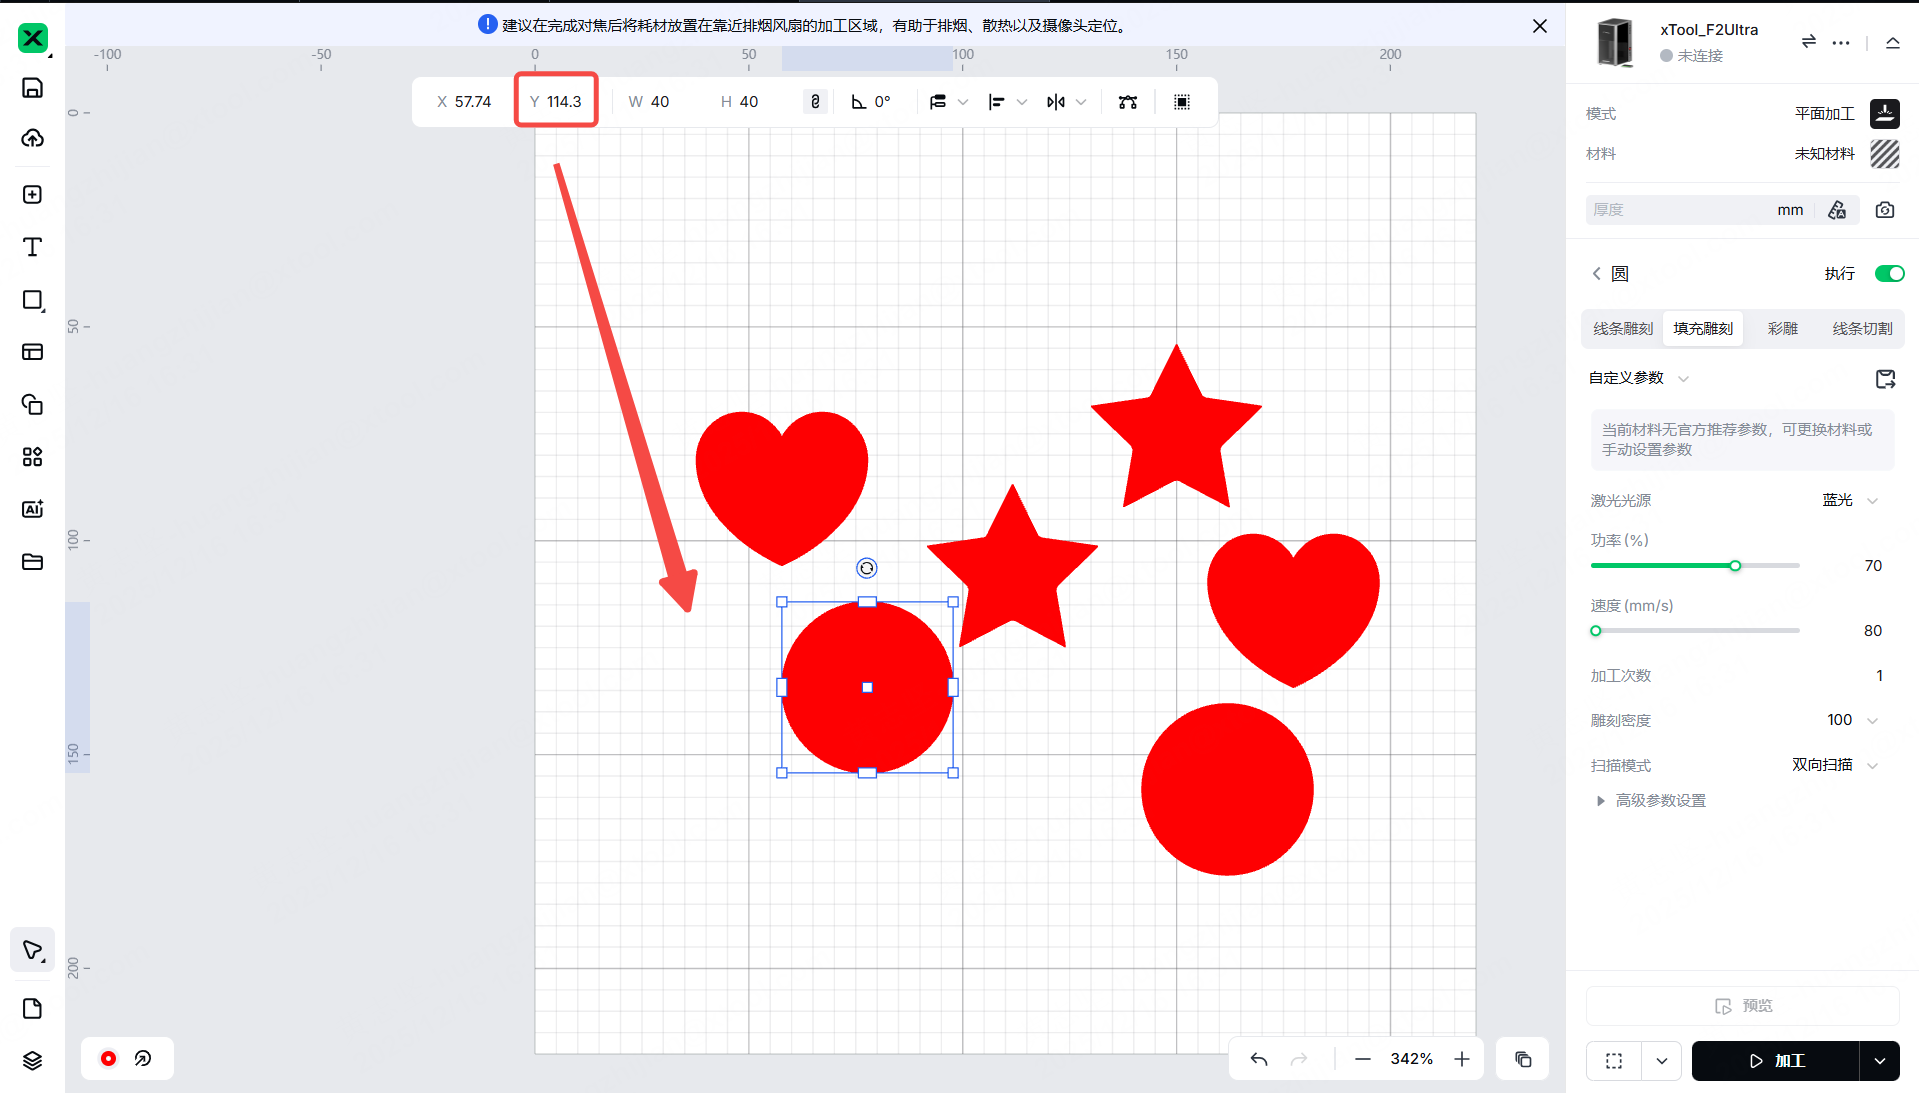This screenshot has width=1919, height=1093.
Task: Switch to the 线条切割 tab
Action: pyautogui.click(x=1861, y=329)
